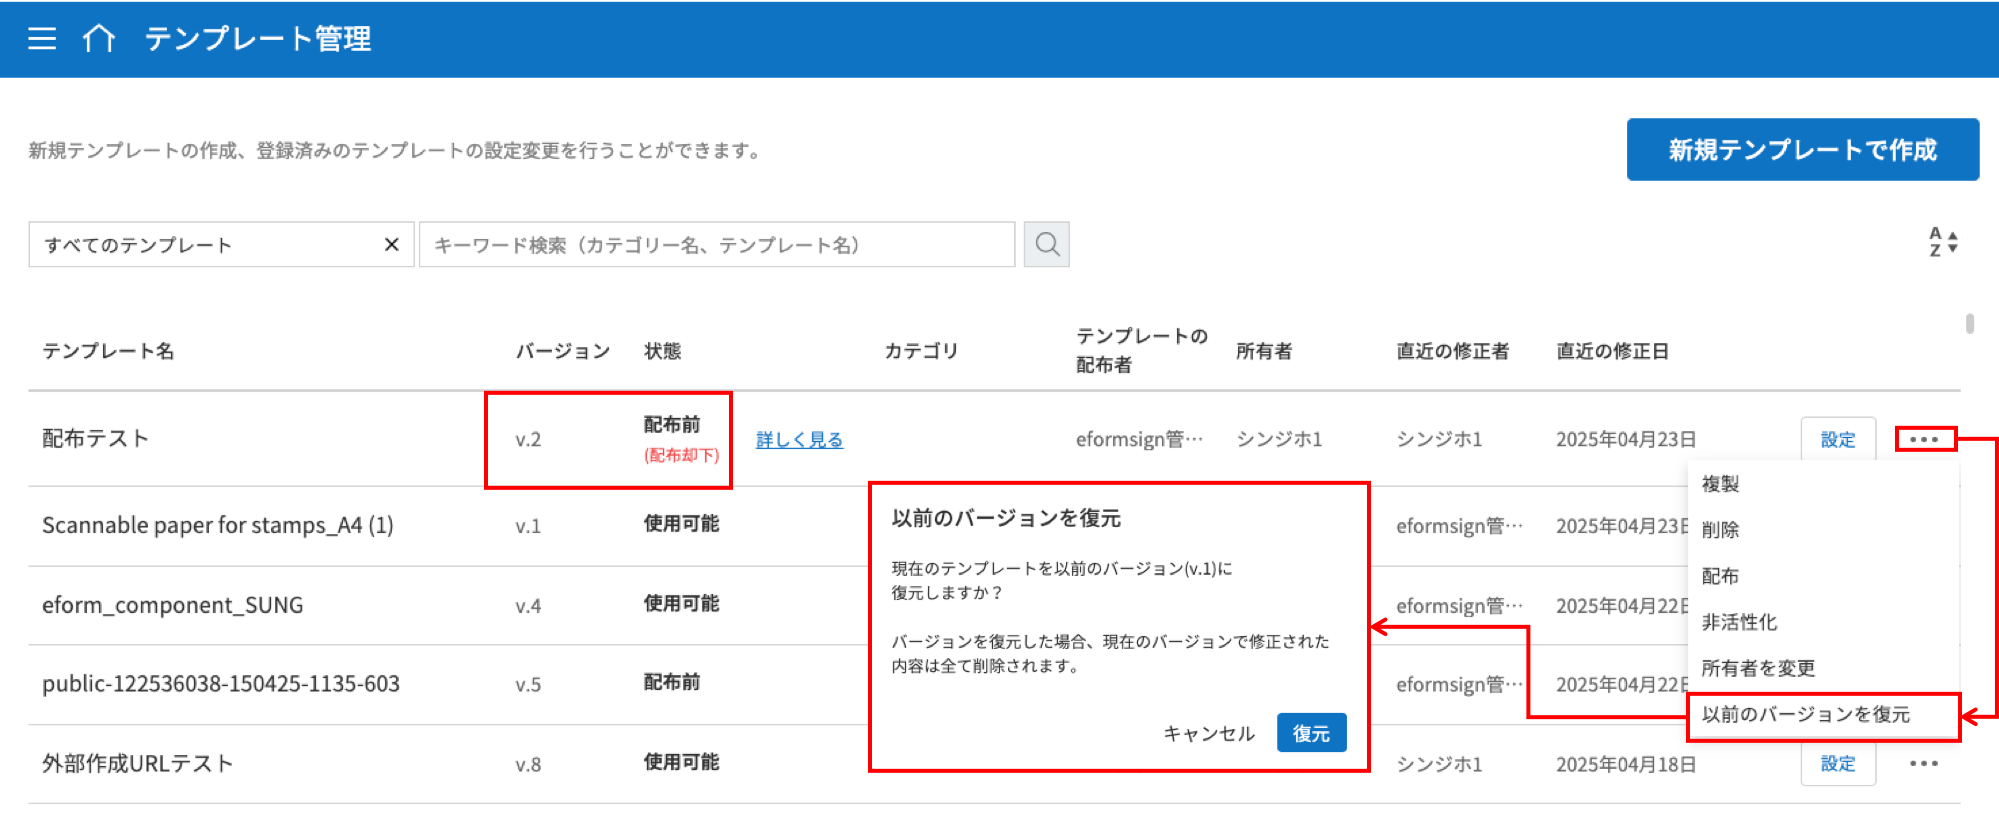Click the 新規テンプレートで作成 button
The height and width of the screenshot is (814, 1999).
pos(1802,150)
